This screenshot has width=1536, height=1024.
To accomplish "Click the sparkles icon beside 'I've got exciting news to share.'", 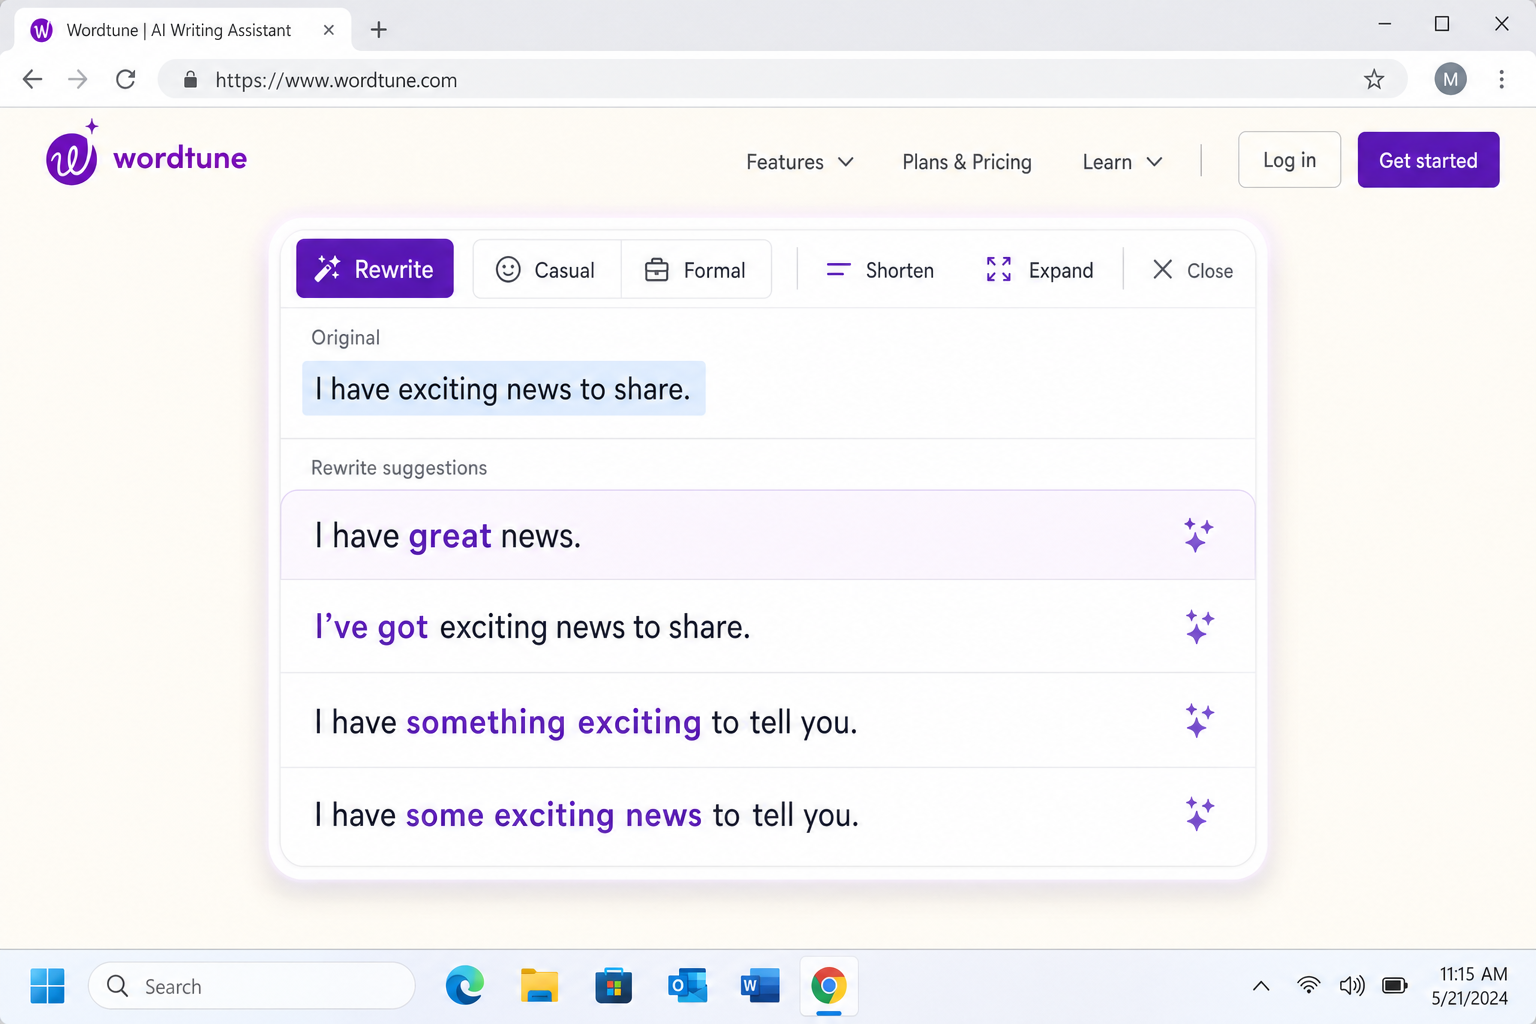I will (1199, 627).
